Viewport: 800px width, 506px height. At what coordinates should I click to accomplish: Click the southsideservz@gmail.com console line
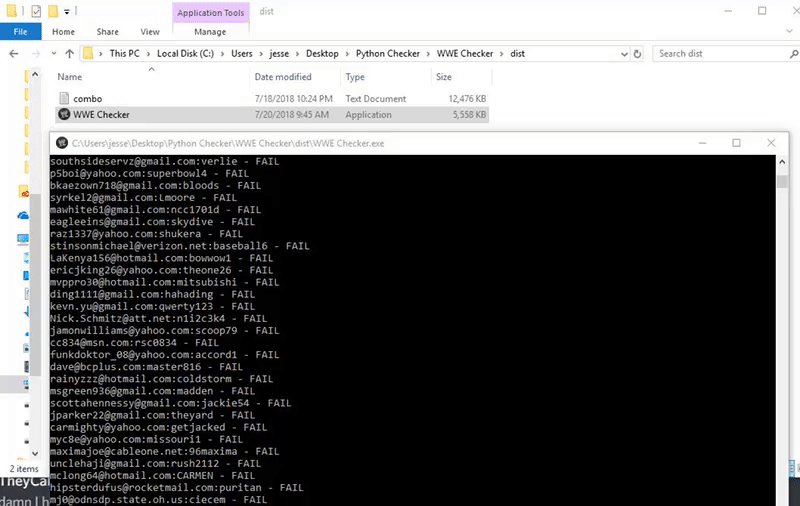[164, 161]
